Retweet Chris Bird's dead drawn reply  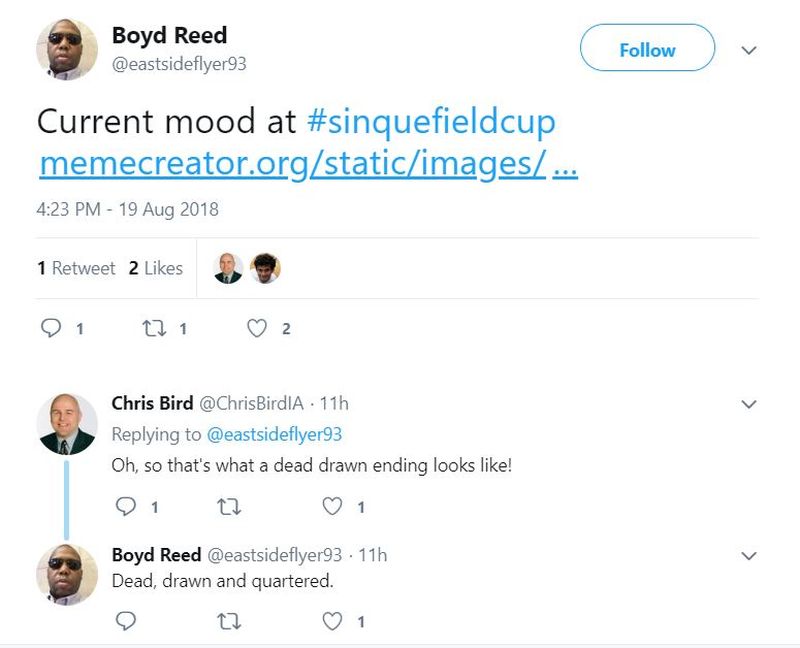coord(228,507)
